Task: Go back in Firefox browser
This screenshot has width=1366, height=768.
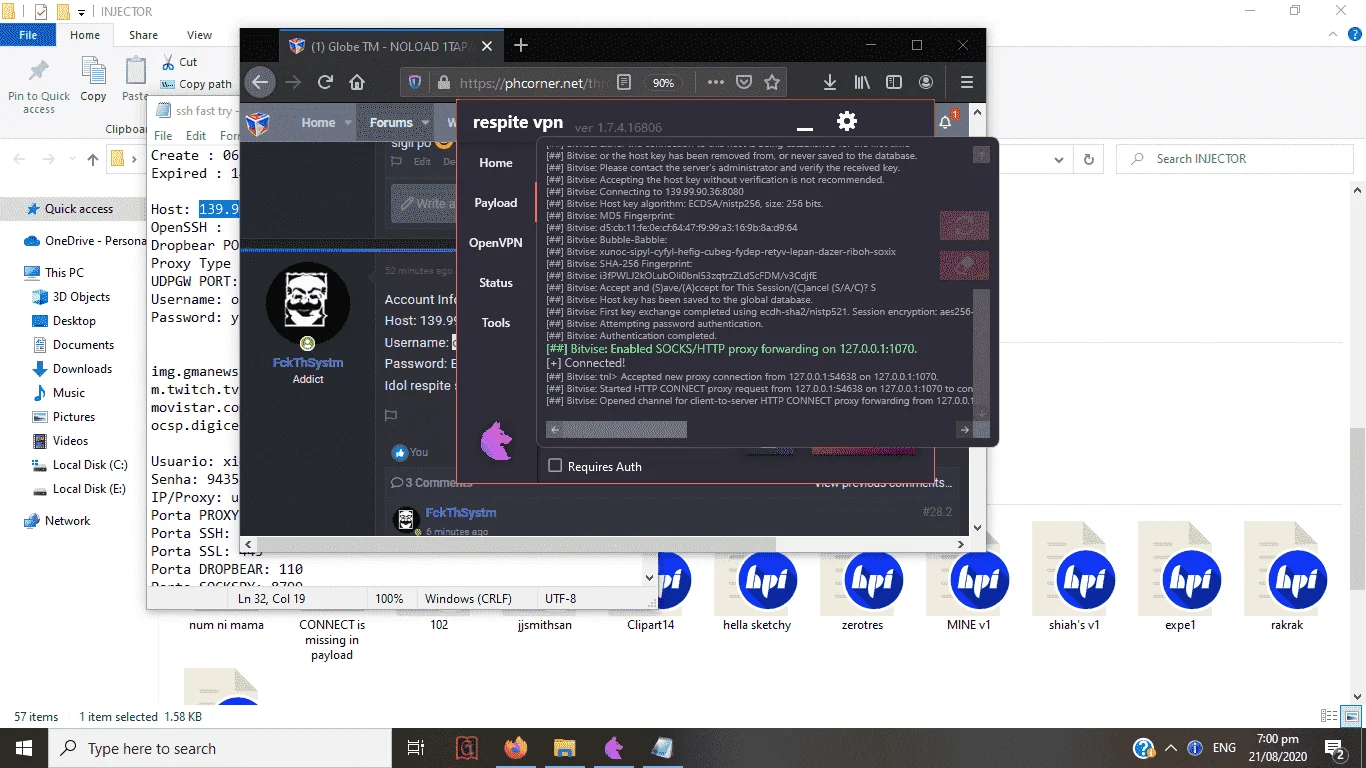Action: (x=259, y=83)
